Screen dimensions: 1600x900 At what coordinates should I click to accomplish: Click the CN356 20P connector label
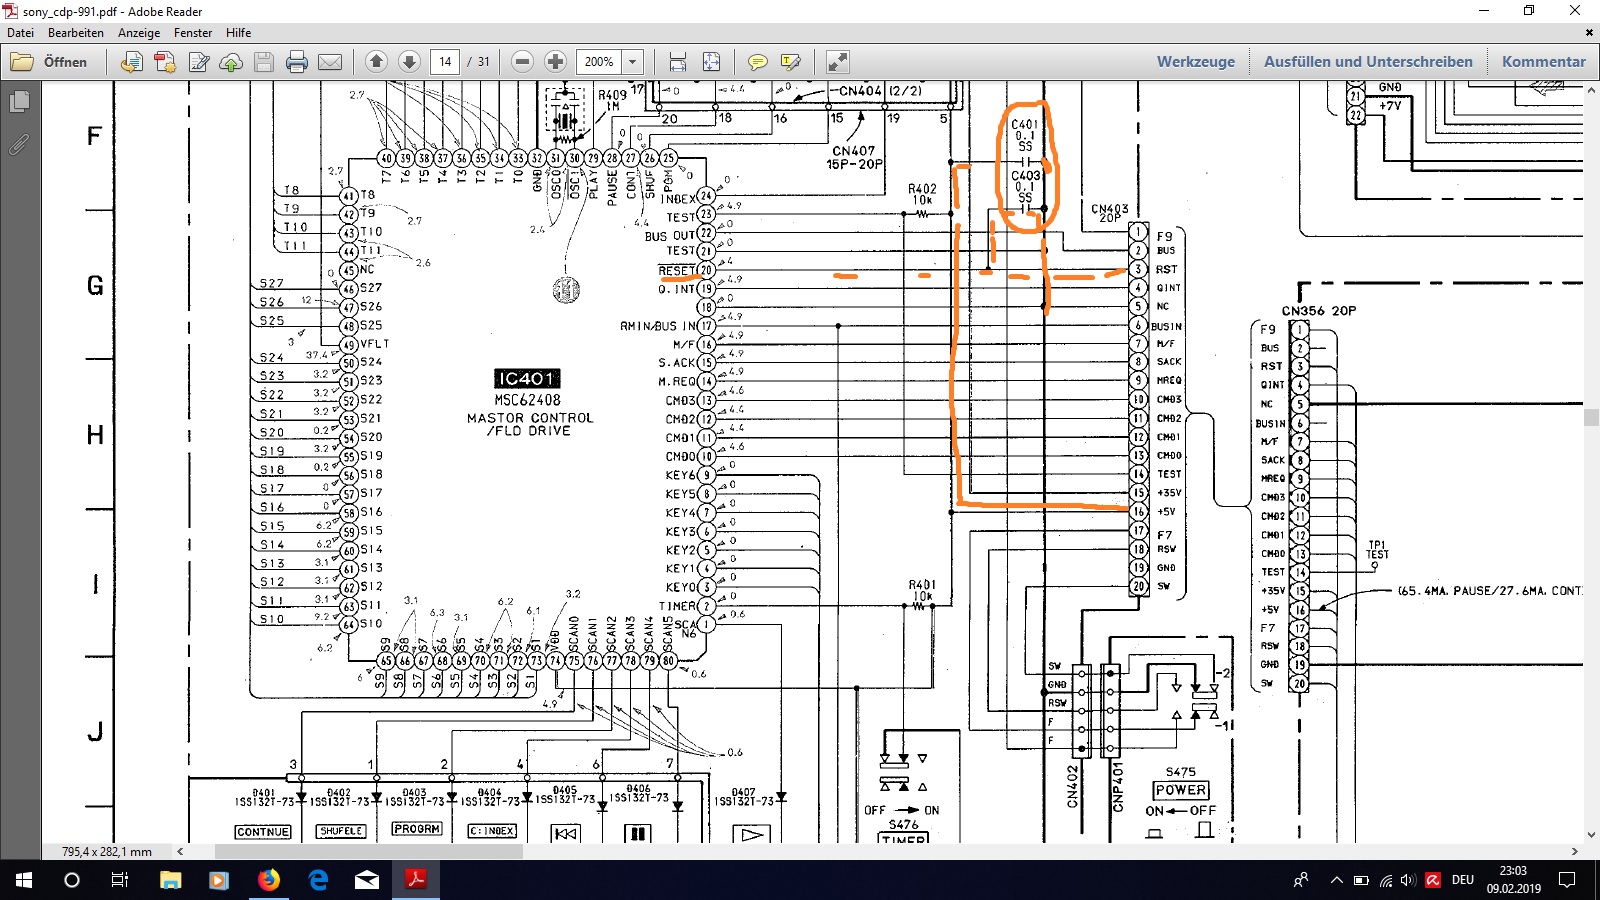pyautogui.click(x=1319, y=311)
